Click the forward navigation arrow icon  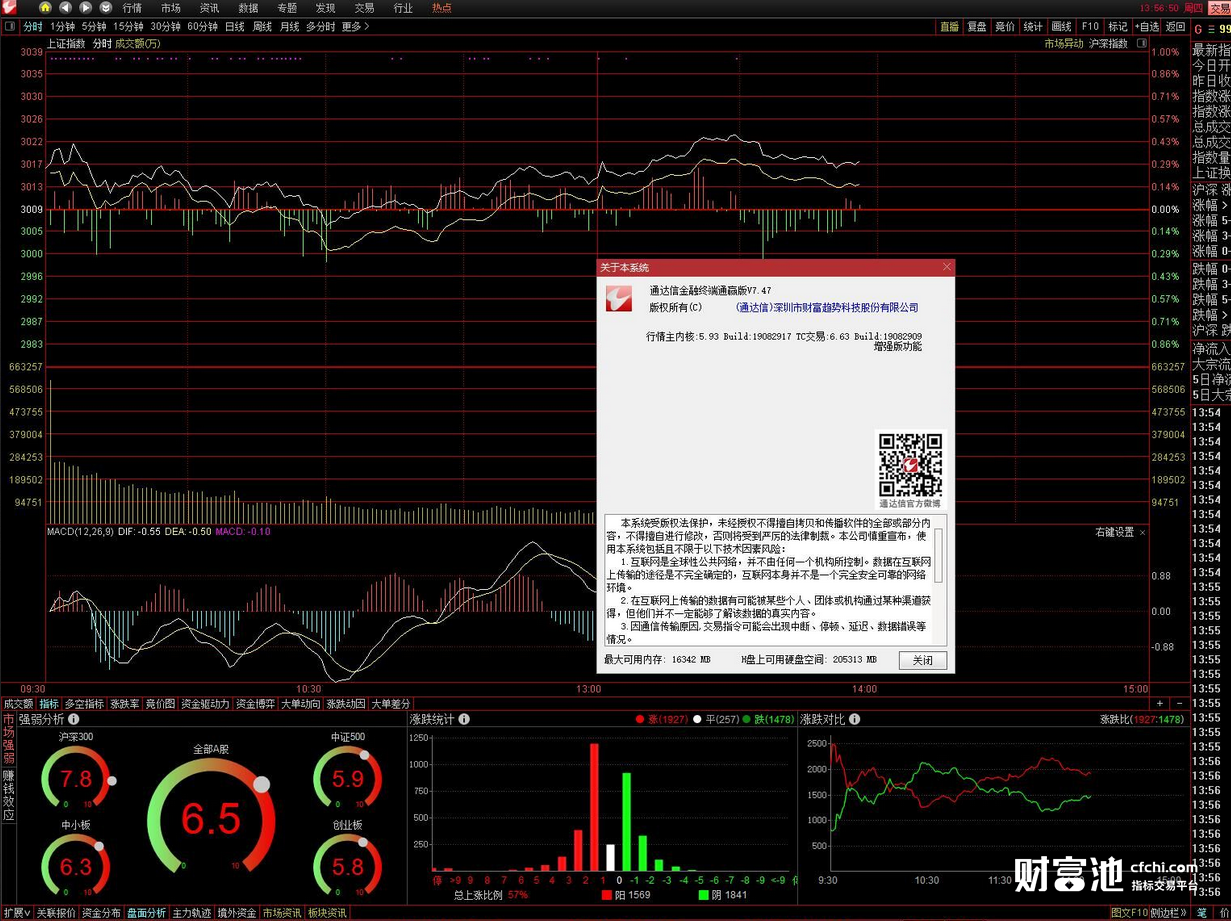pos(85,7)
